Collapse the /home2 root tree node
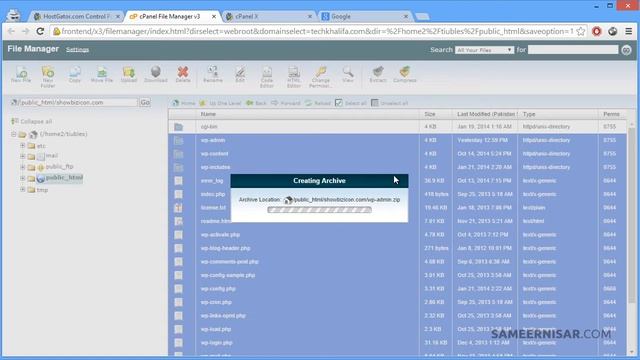 click(x=13, y=134)
